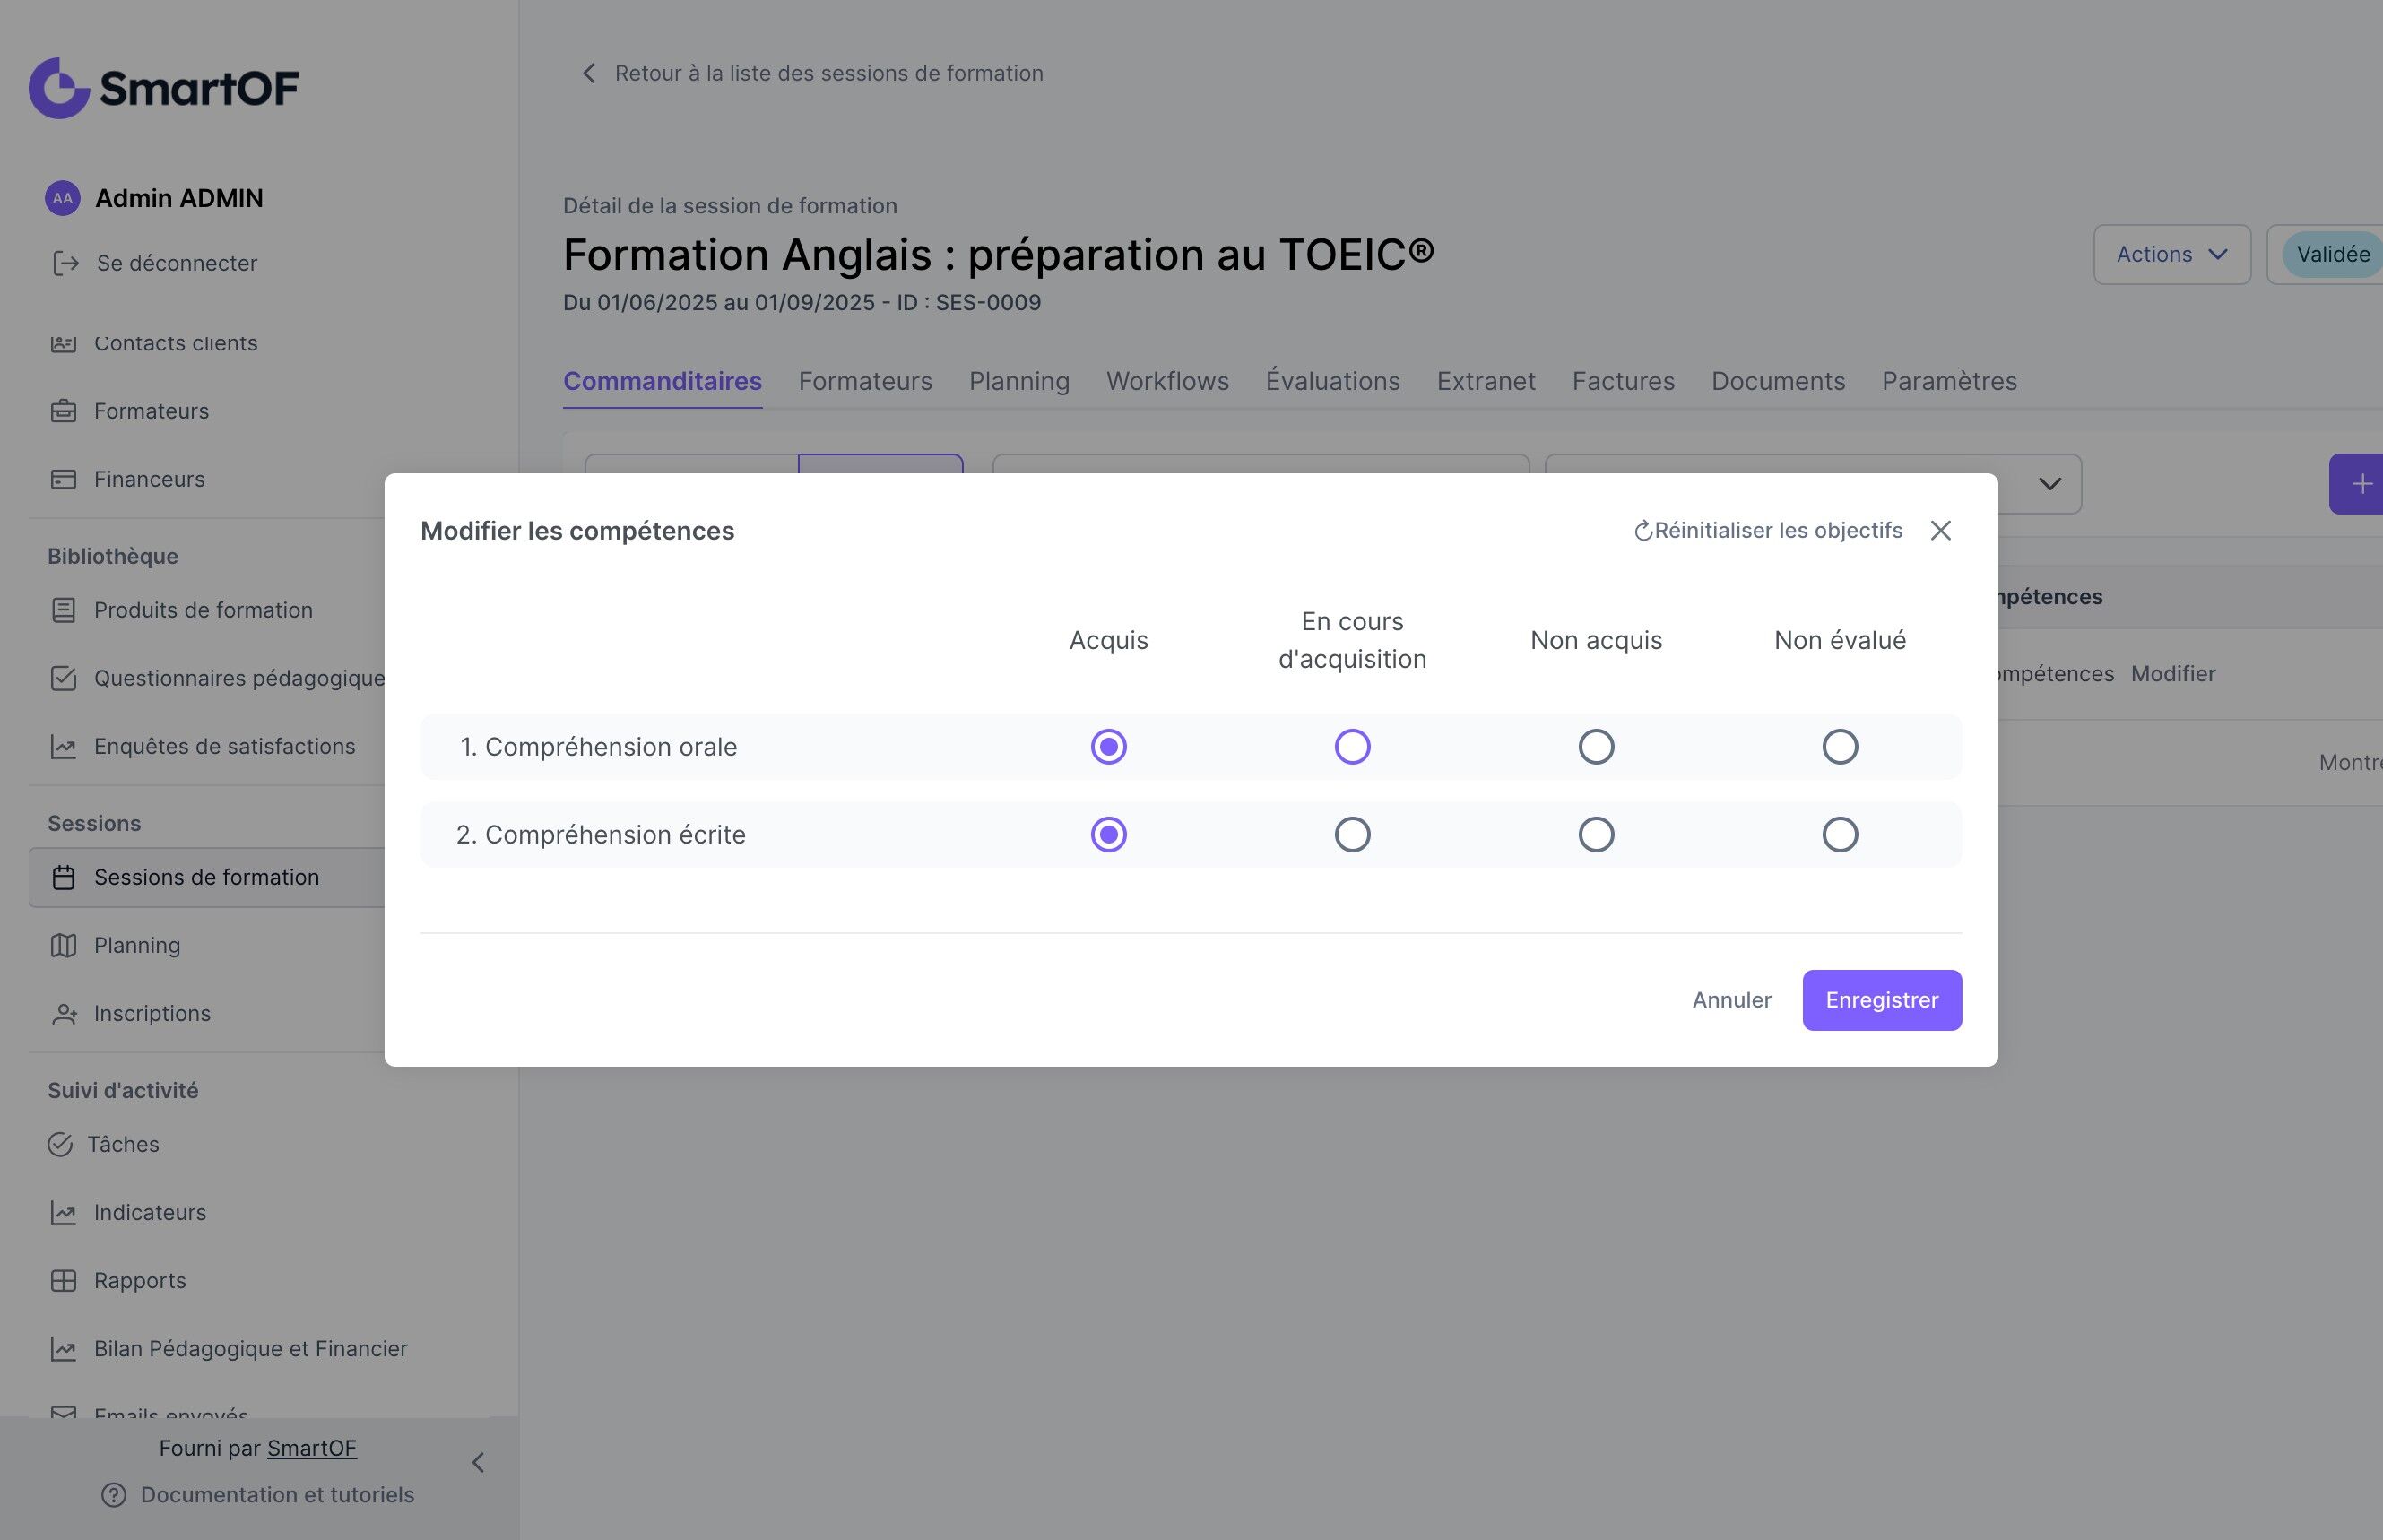Click the Rapports grid icon in the sidebar

pyautogui.click(x=63, y=1280)
